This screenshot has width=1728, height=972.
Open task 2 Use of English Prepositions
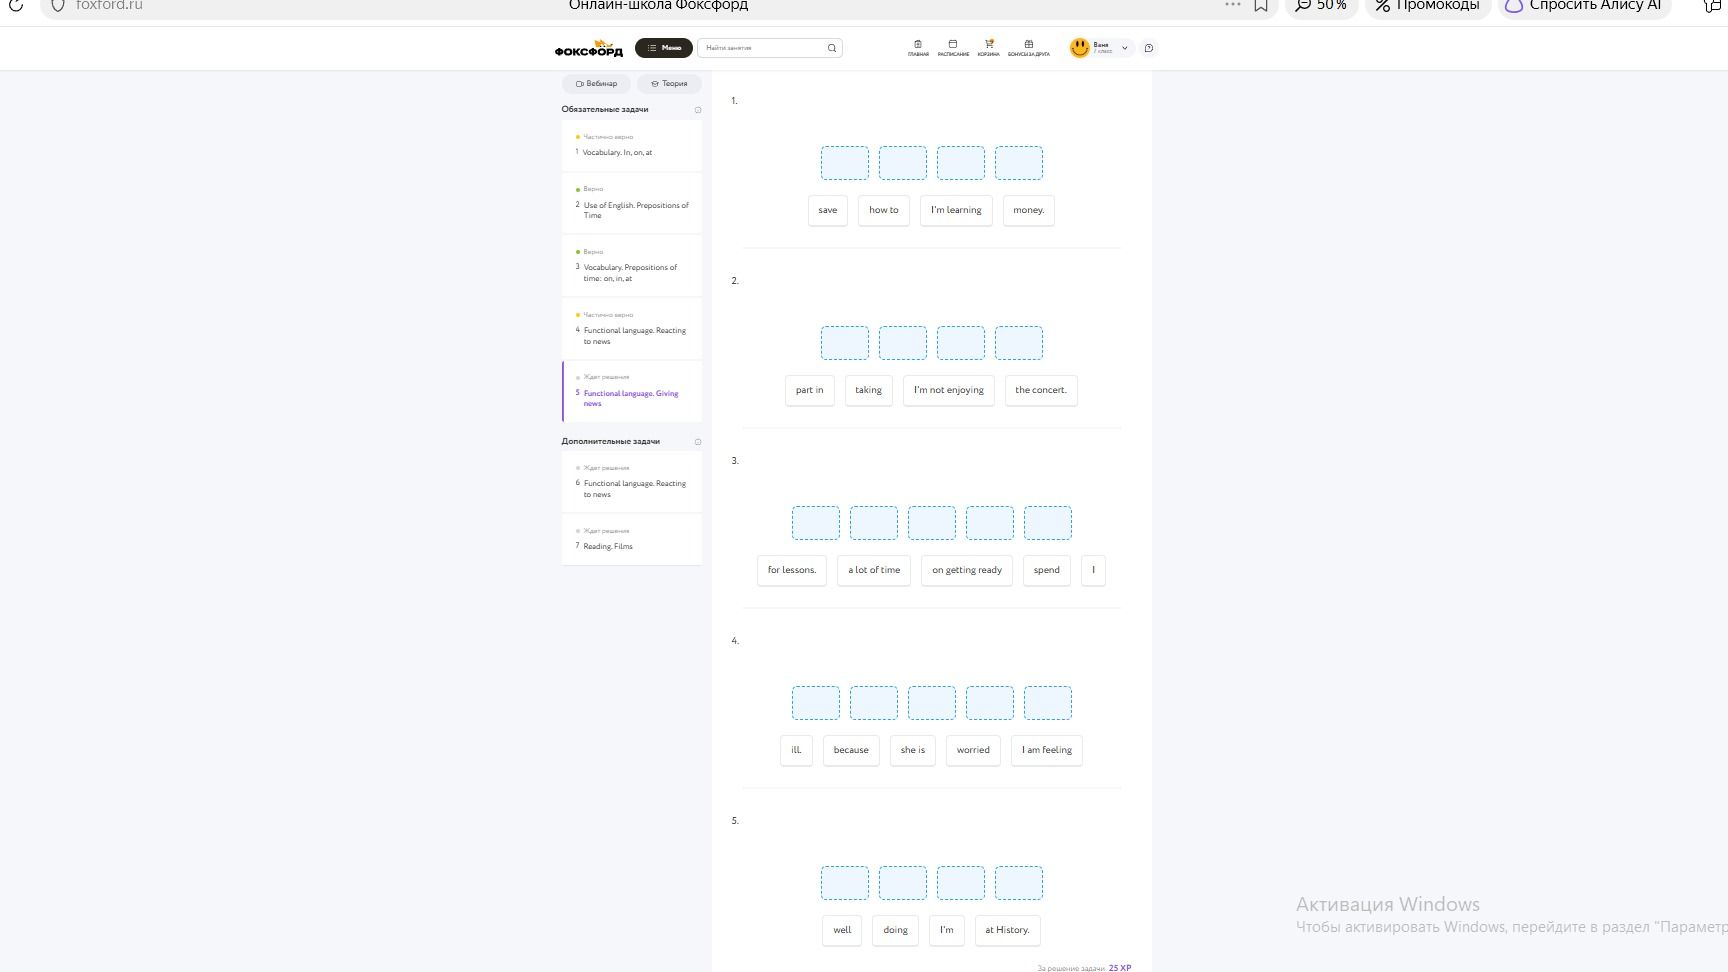point(632,203)
